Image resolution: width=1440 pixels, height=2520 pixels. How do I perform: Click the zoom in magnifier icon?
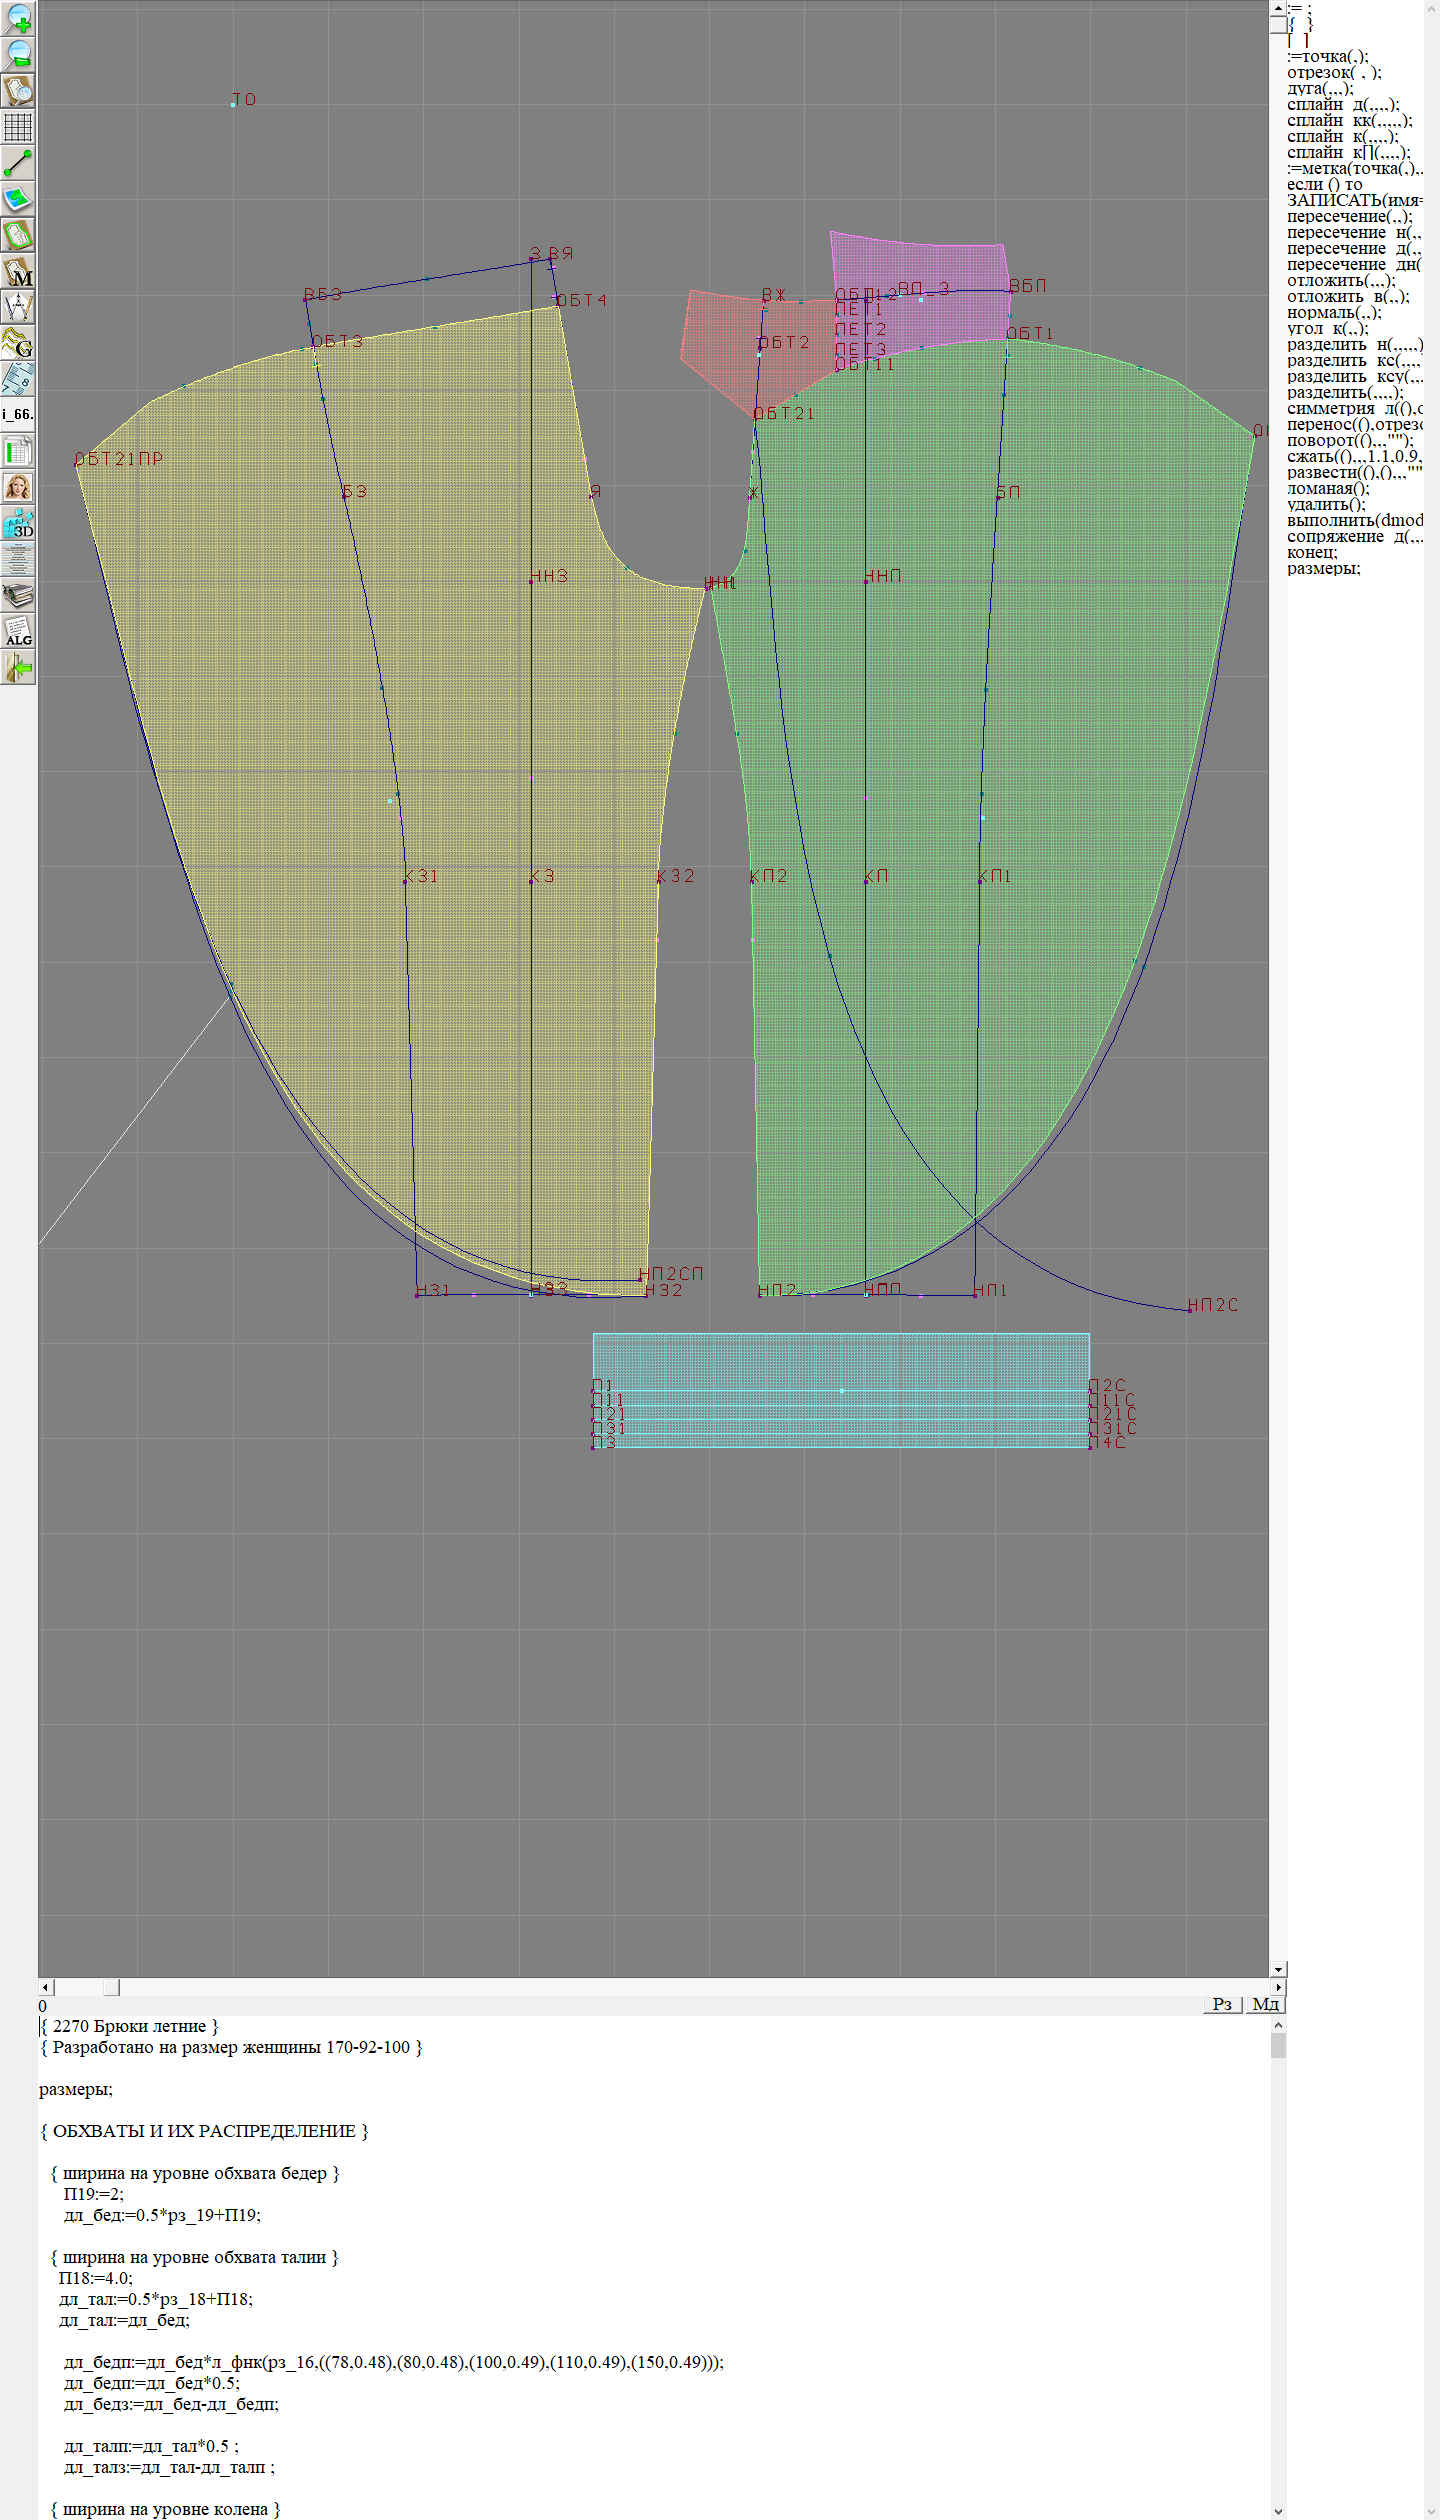(18, 18)
